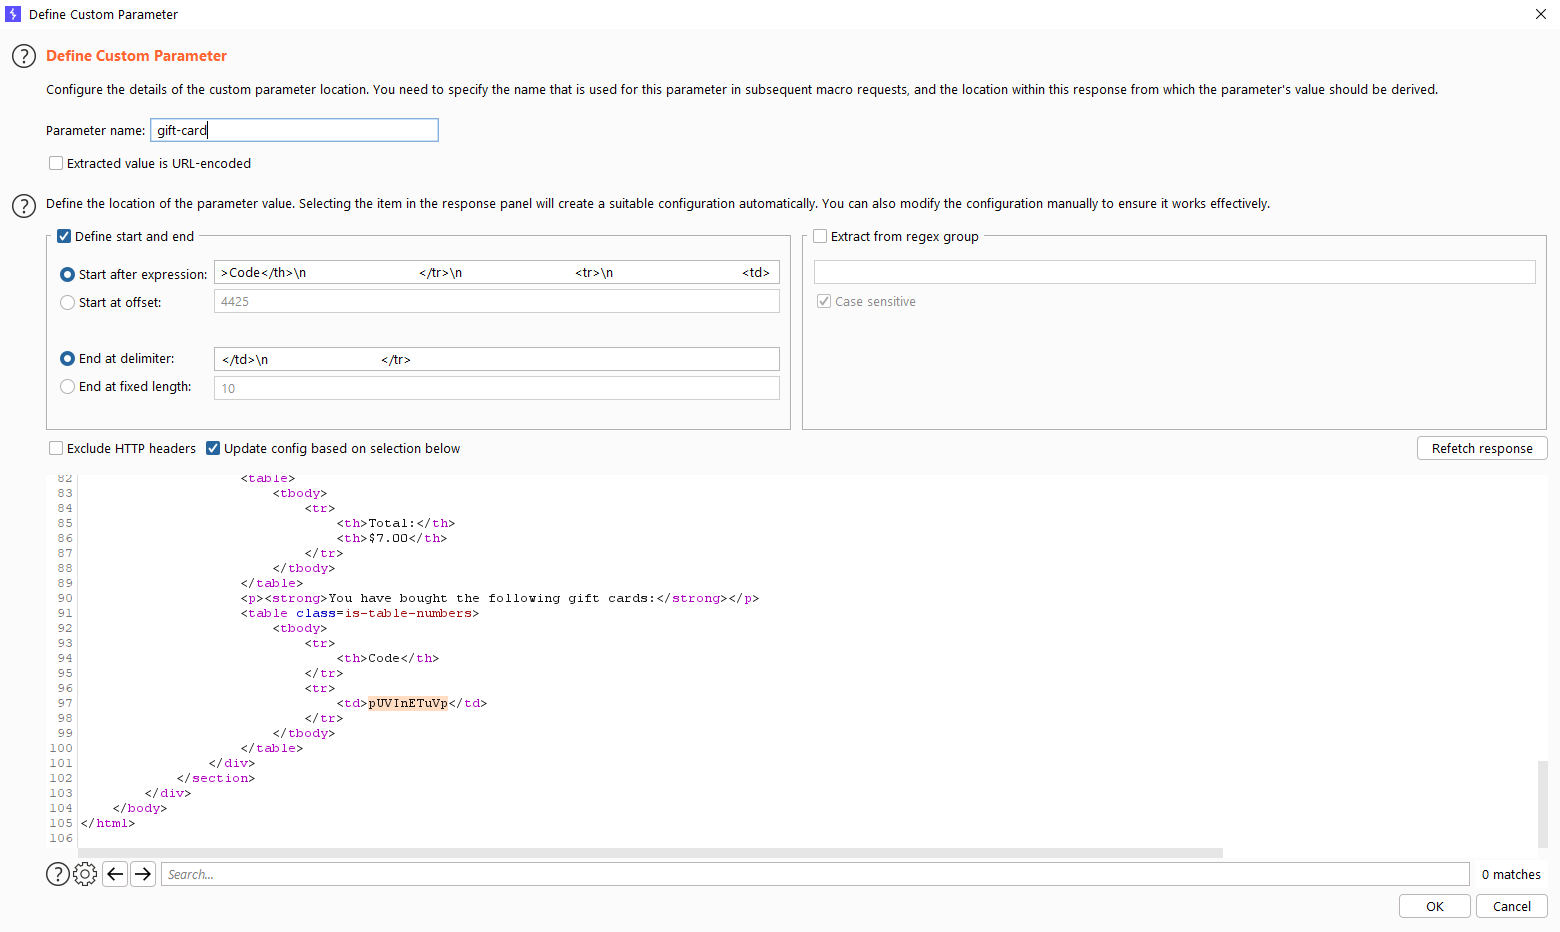Click the Start at offset field showing 4425
This screenshot has height=932, width=1560.
point(497,301)
